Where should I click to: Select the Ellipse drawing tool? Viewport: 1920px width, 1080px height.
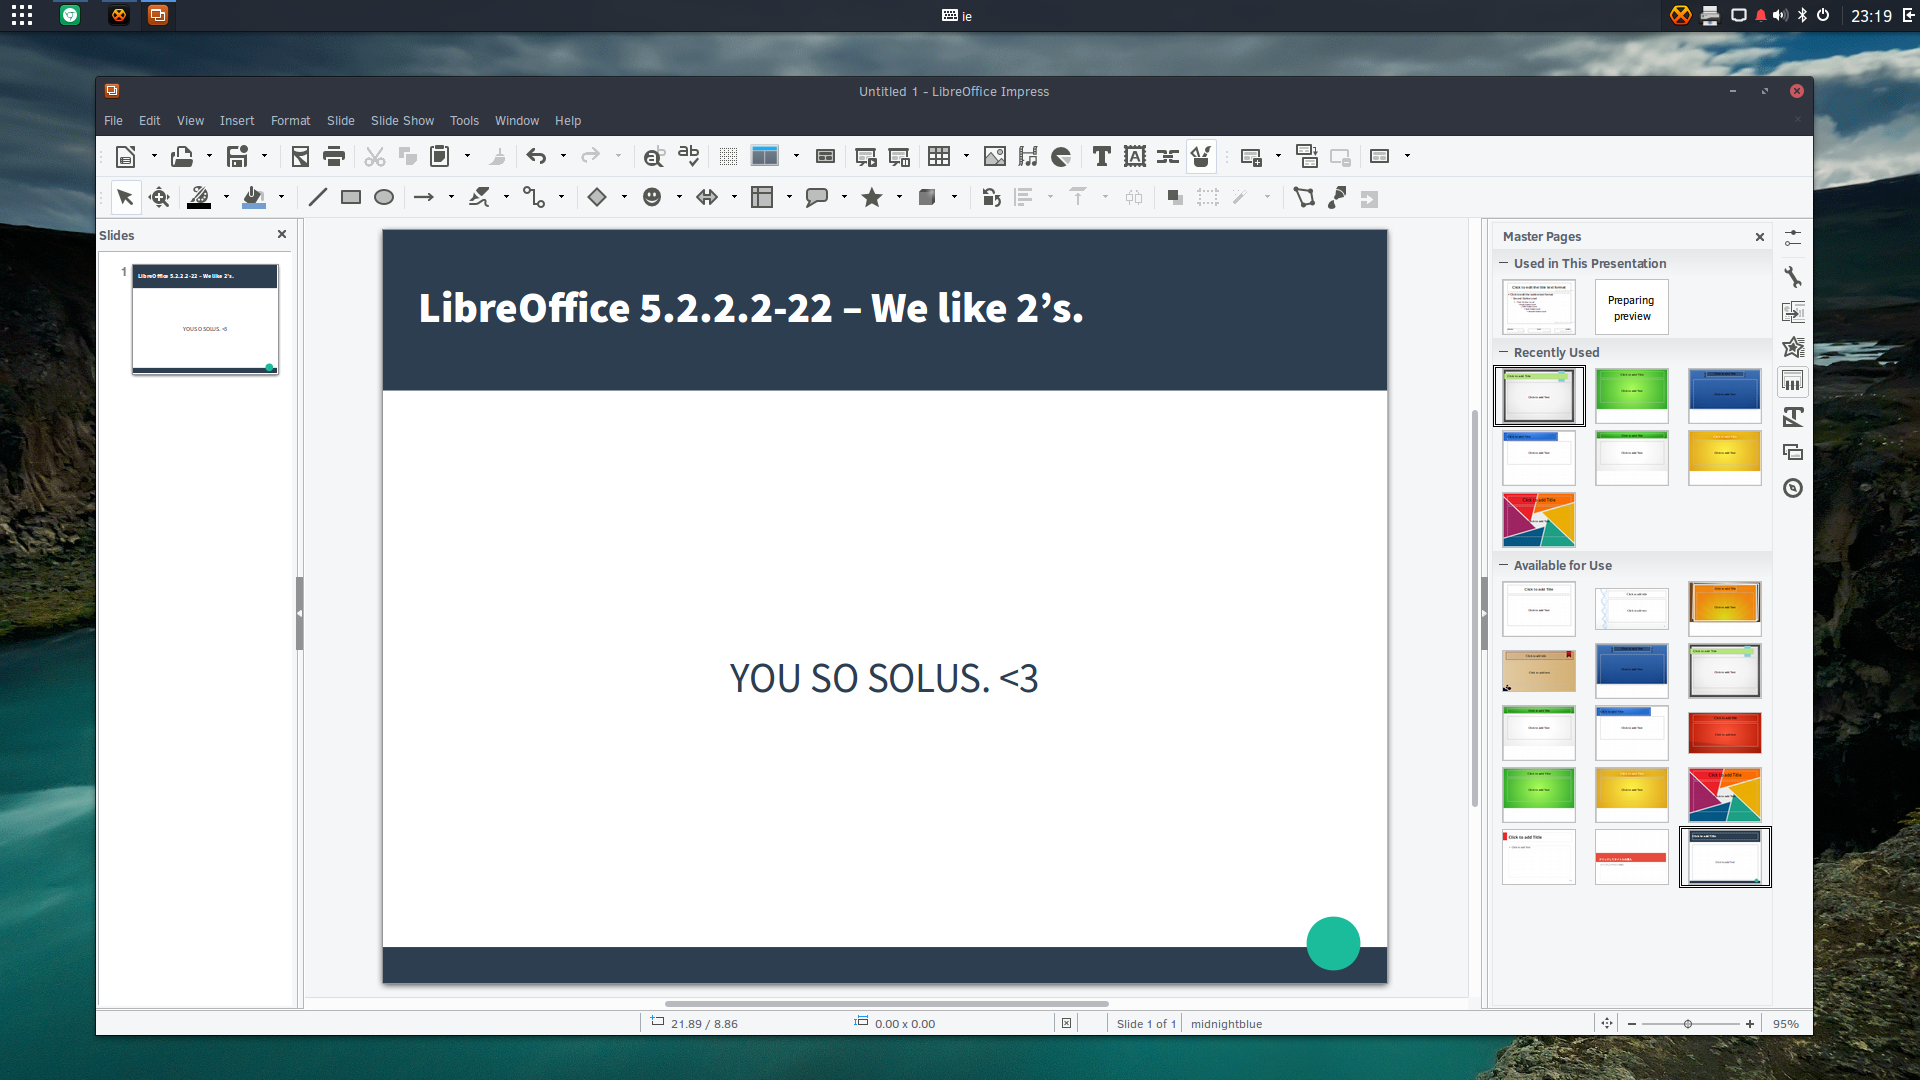click(x=384, y=198)
